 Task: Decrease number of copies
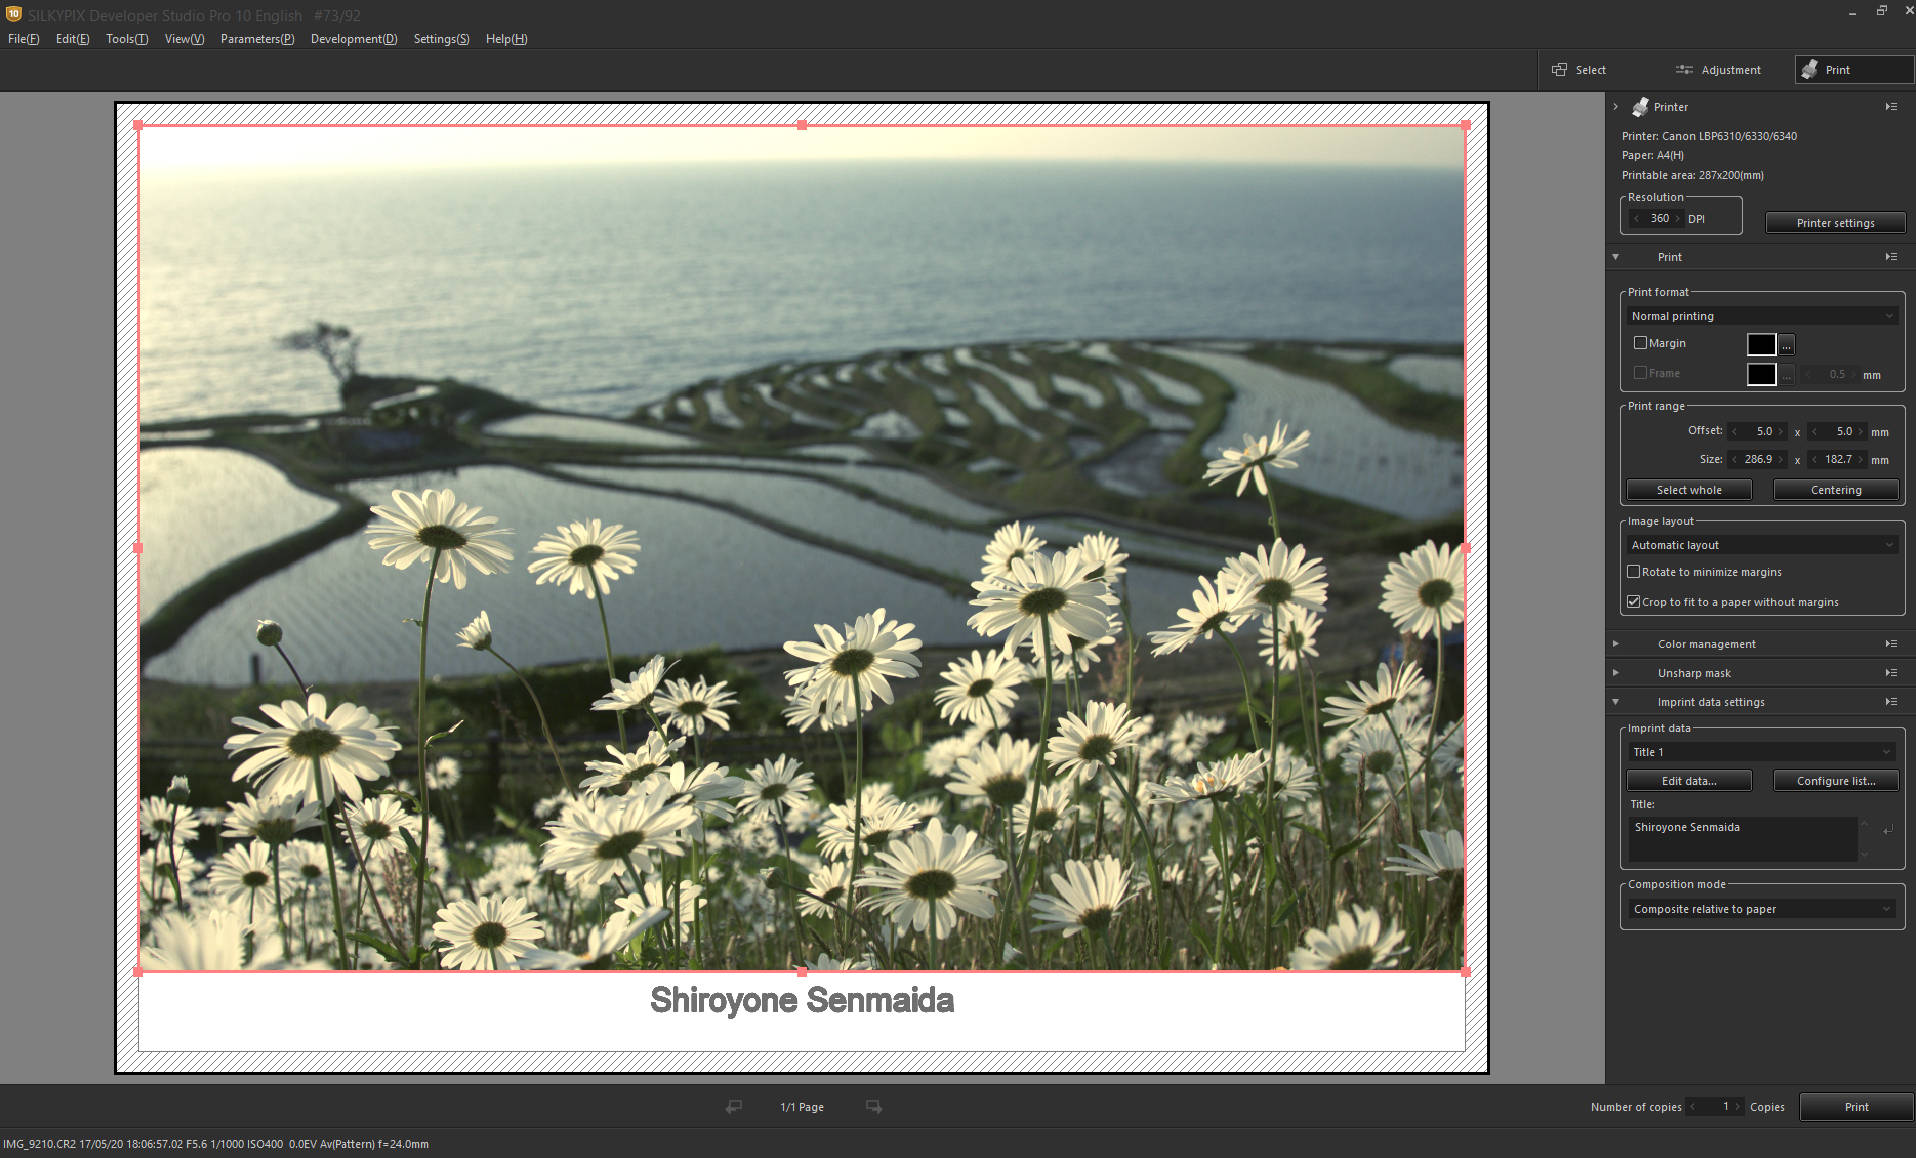click(1693, 1107)
